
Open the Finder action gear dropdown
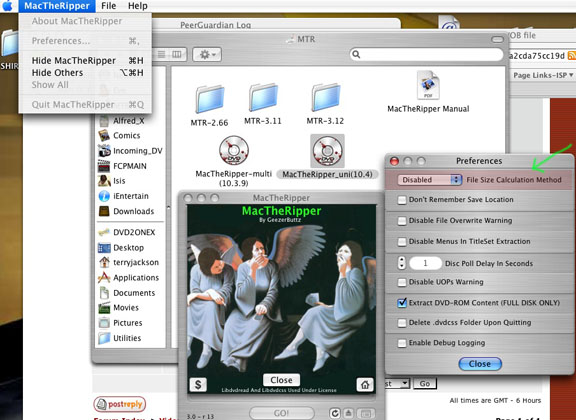click(x=207, y=55)
